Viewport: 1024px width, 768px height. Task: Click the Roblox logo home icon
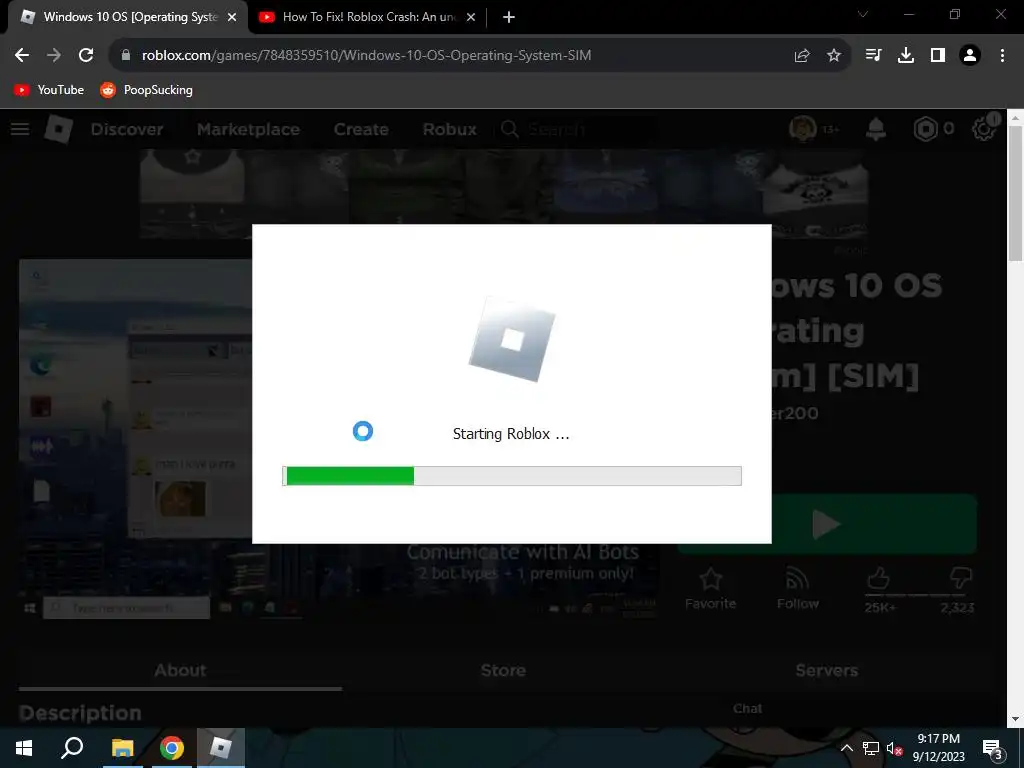59,129
